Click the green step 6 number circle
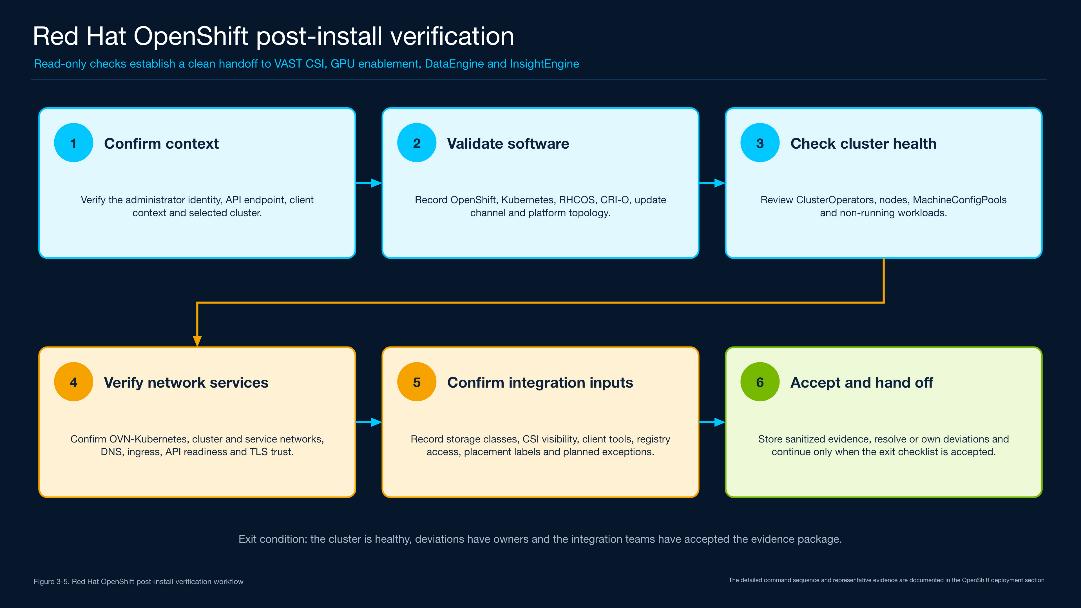 pyautogui.click(x=760, y=382)
